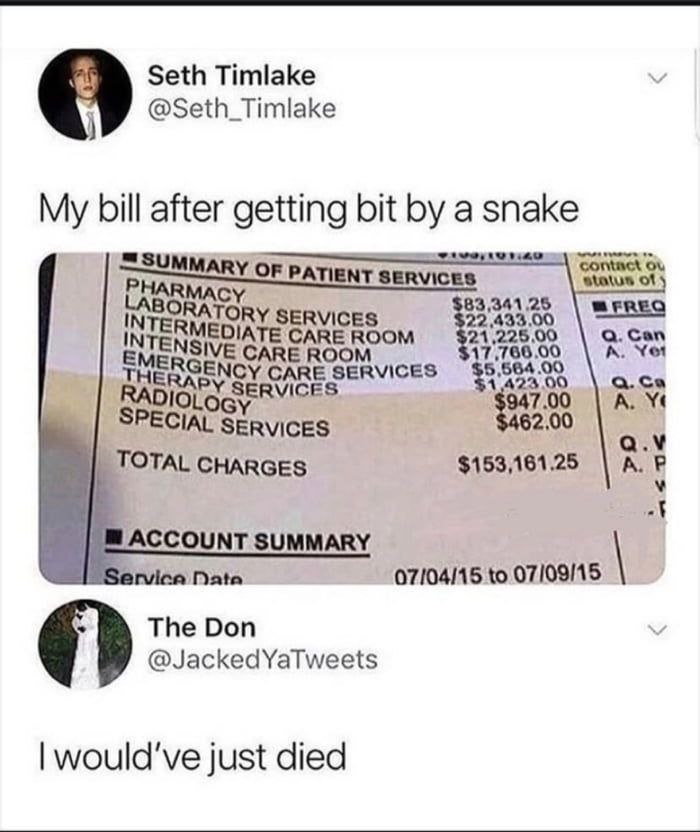Click The Don display name

pyautogui.click(x=202, y=627)
